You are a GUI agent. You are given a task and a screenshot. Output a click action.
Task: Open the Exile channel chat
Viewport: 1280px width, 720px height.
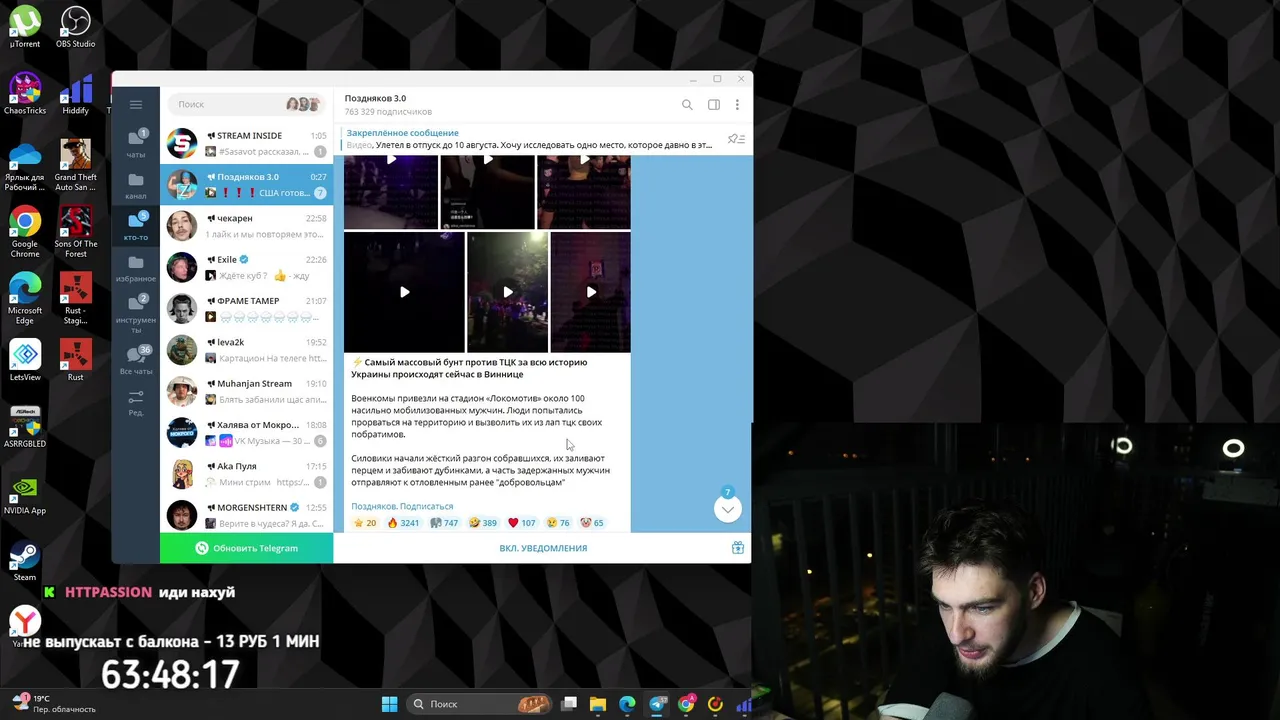tap(246, 267)
